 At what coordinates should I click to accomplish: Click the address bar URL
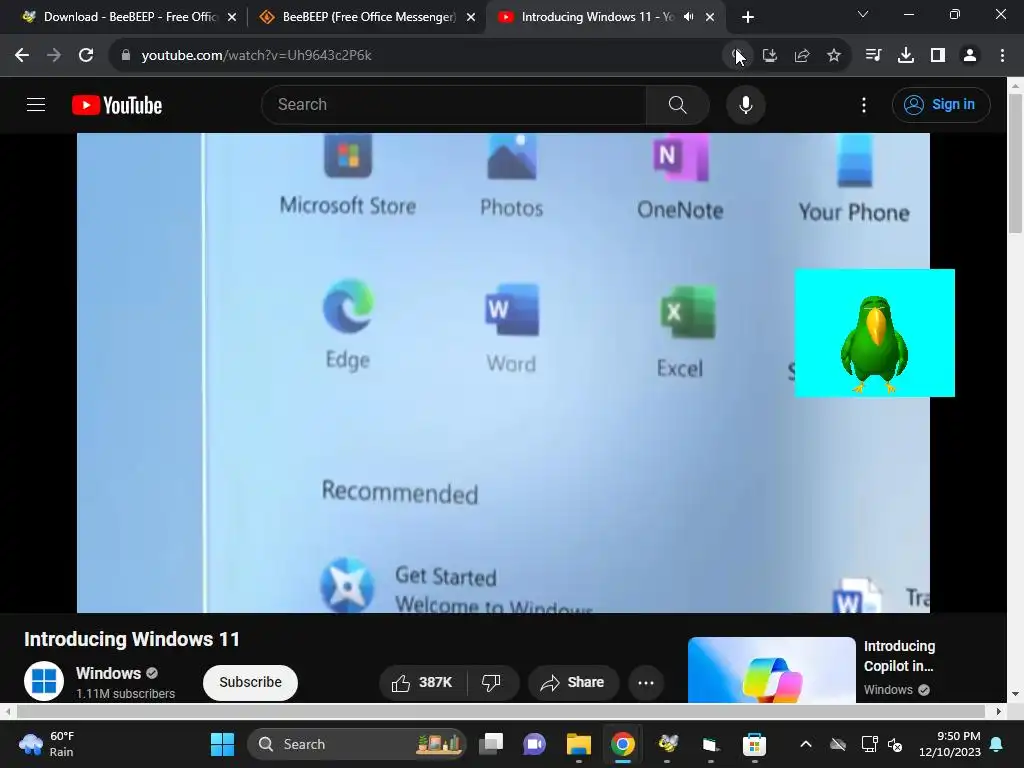point(256,55)
